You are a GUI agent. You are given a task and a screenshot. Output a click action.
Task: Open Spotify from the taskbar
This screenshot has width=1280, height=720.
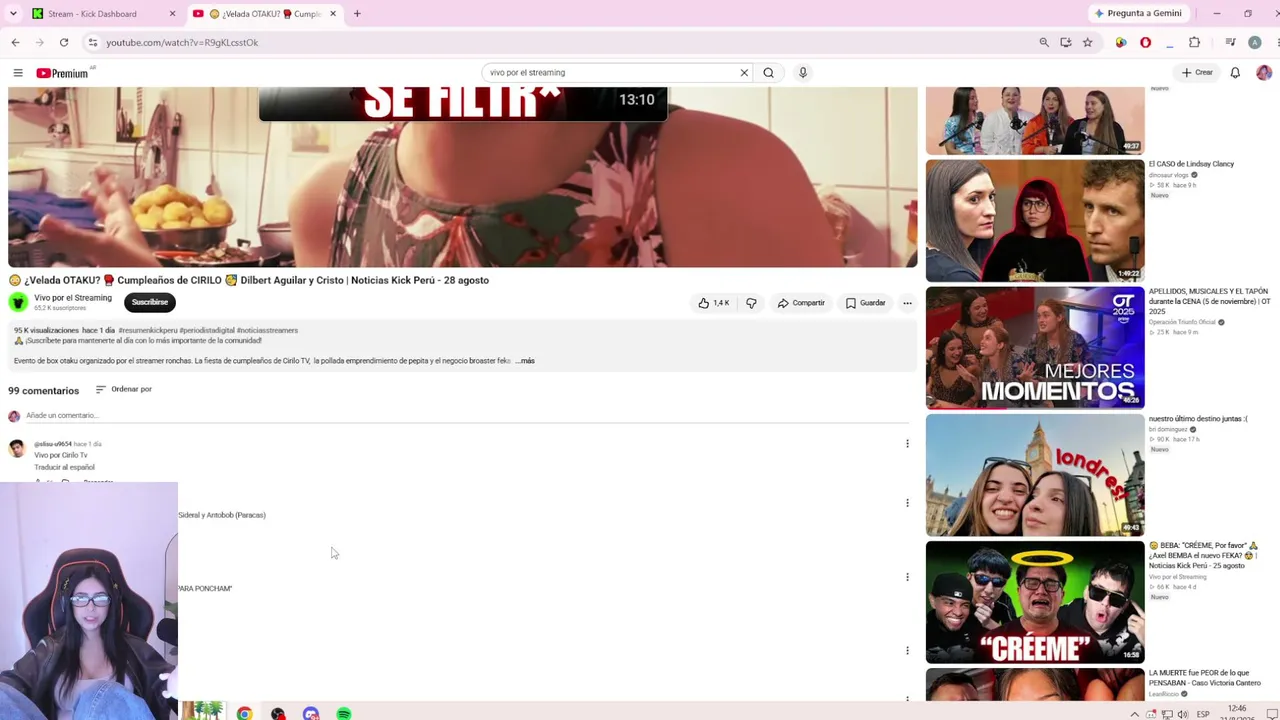(x=344, y=713)
